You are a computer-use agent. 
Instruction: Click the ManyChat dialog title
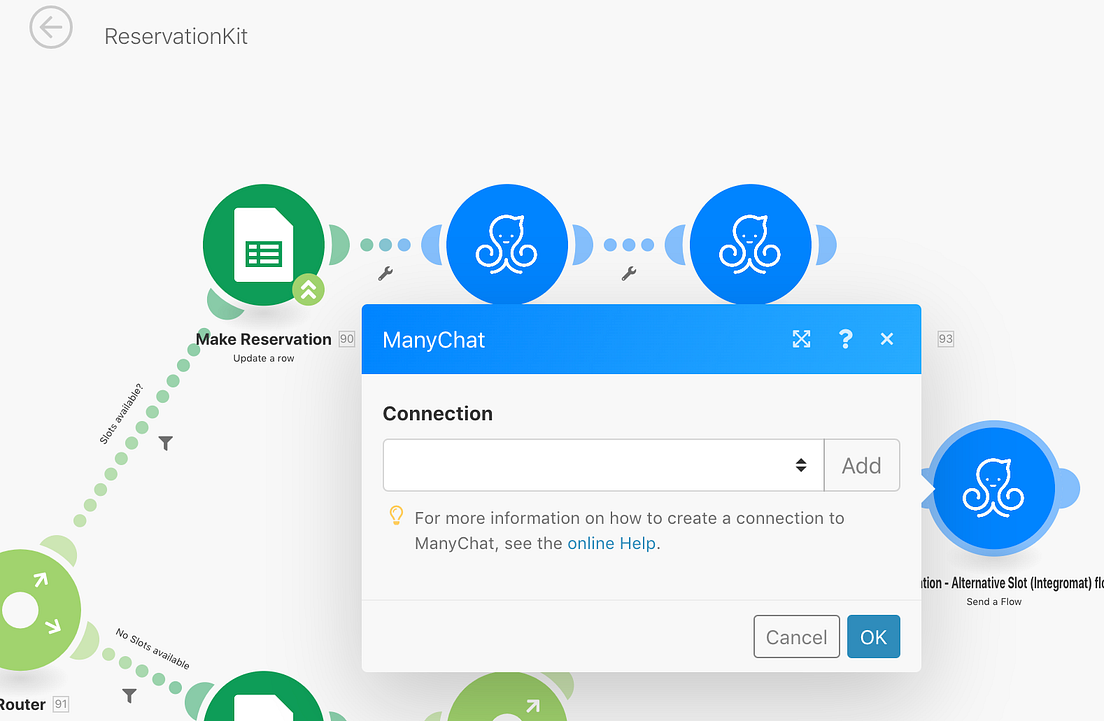click(434, 340)
